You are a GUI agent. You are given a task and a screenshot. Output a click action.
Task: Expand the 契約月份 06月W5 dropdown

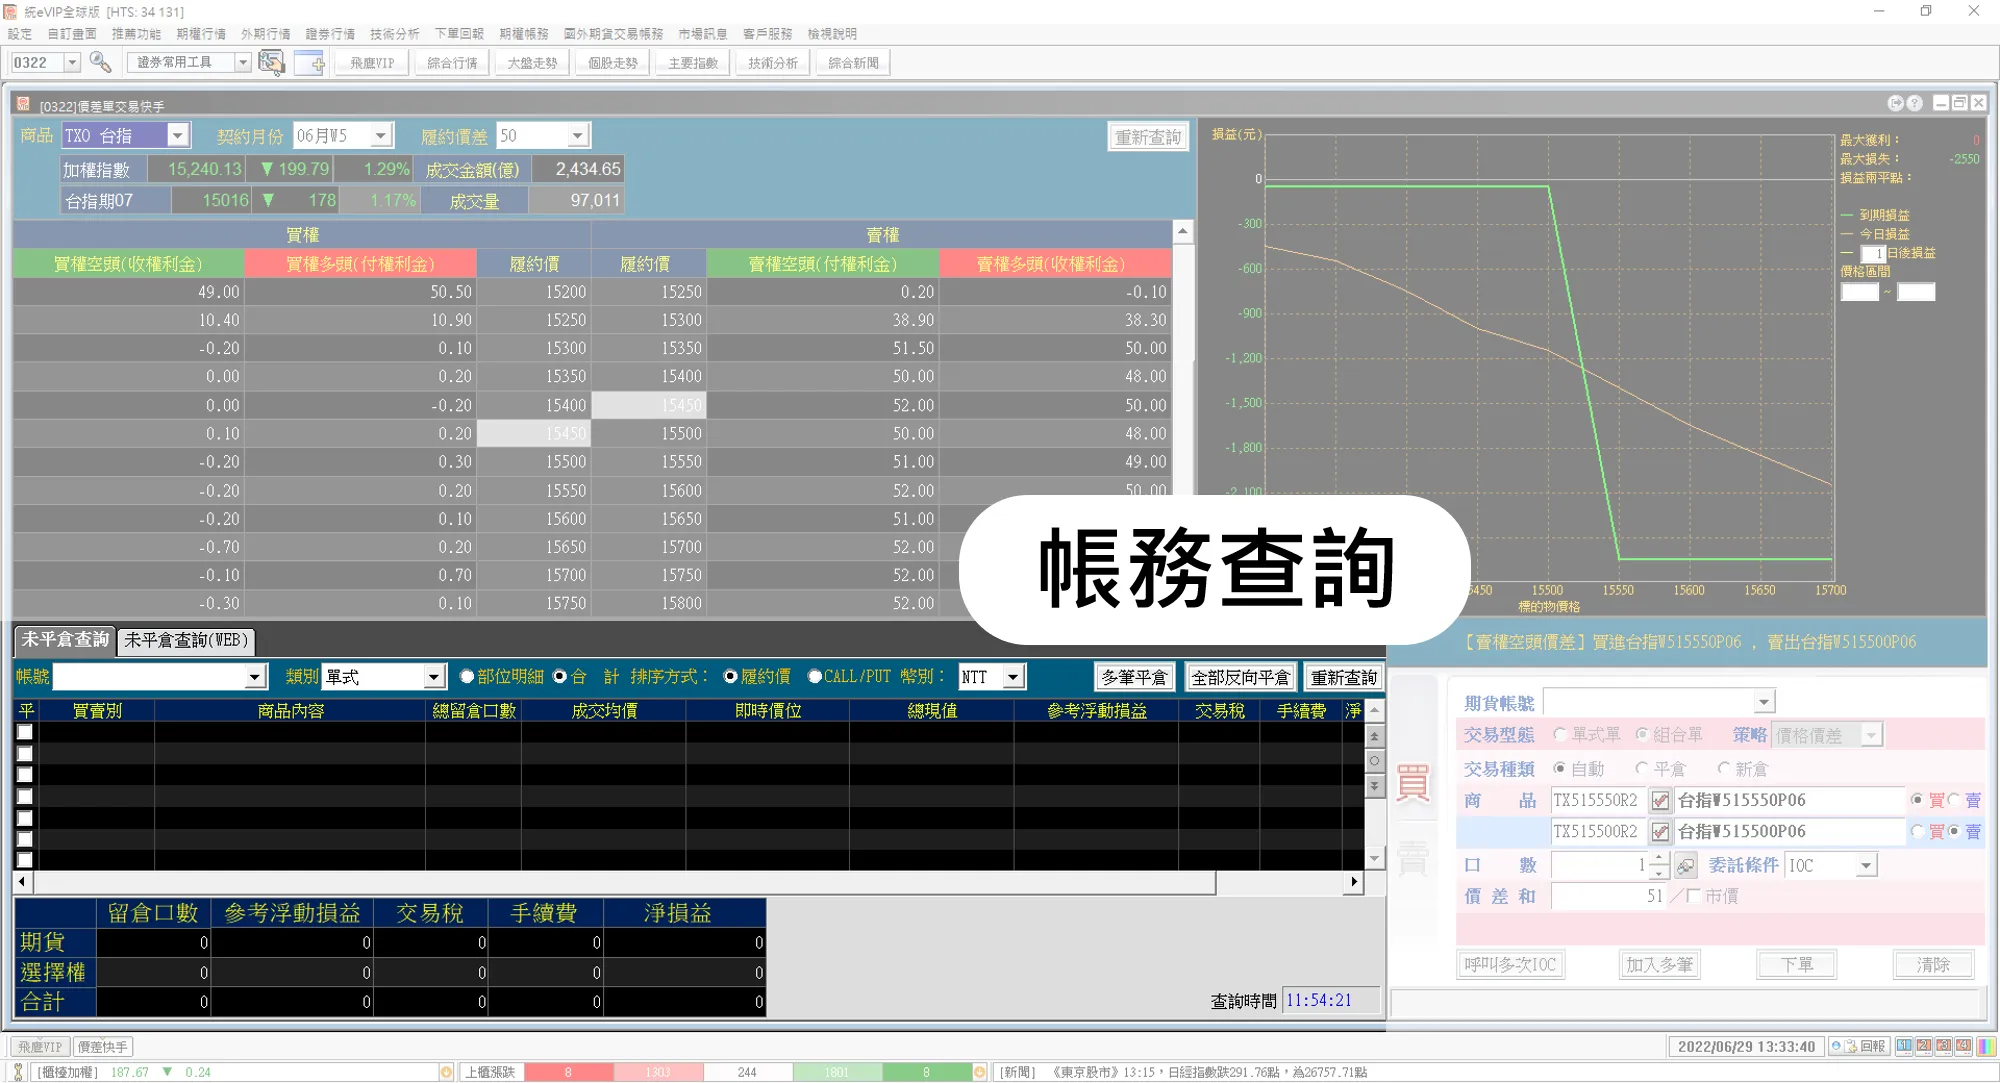[381, 135]
